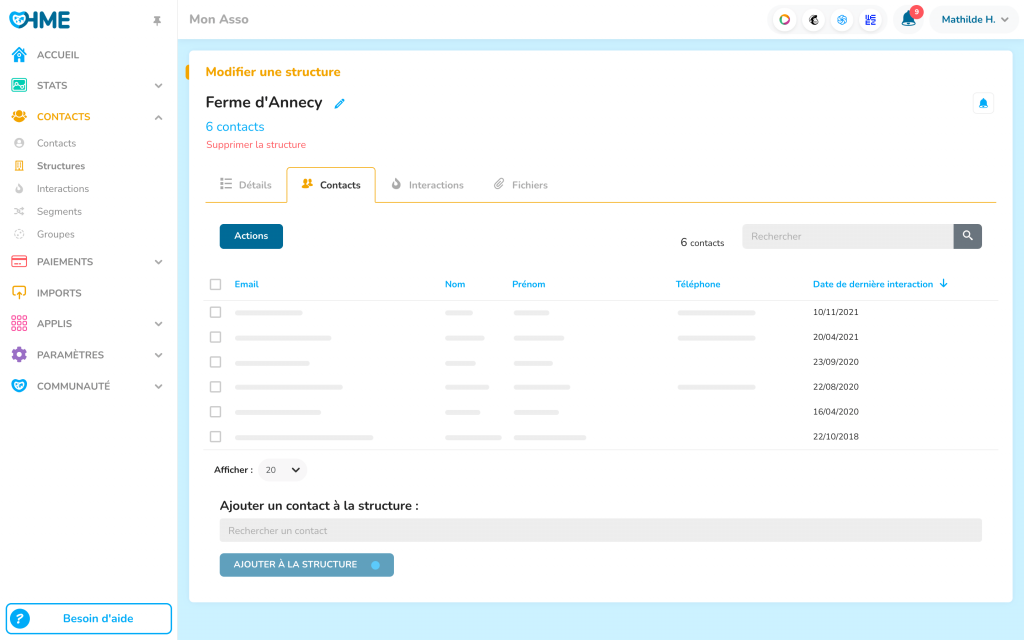Switch to the Interactions tab
Screen dimensions: 1024x640
pyautogui.click(x=427, y=185)
